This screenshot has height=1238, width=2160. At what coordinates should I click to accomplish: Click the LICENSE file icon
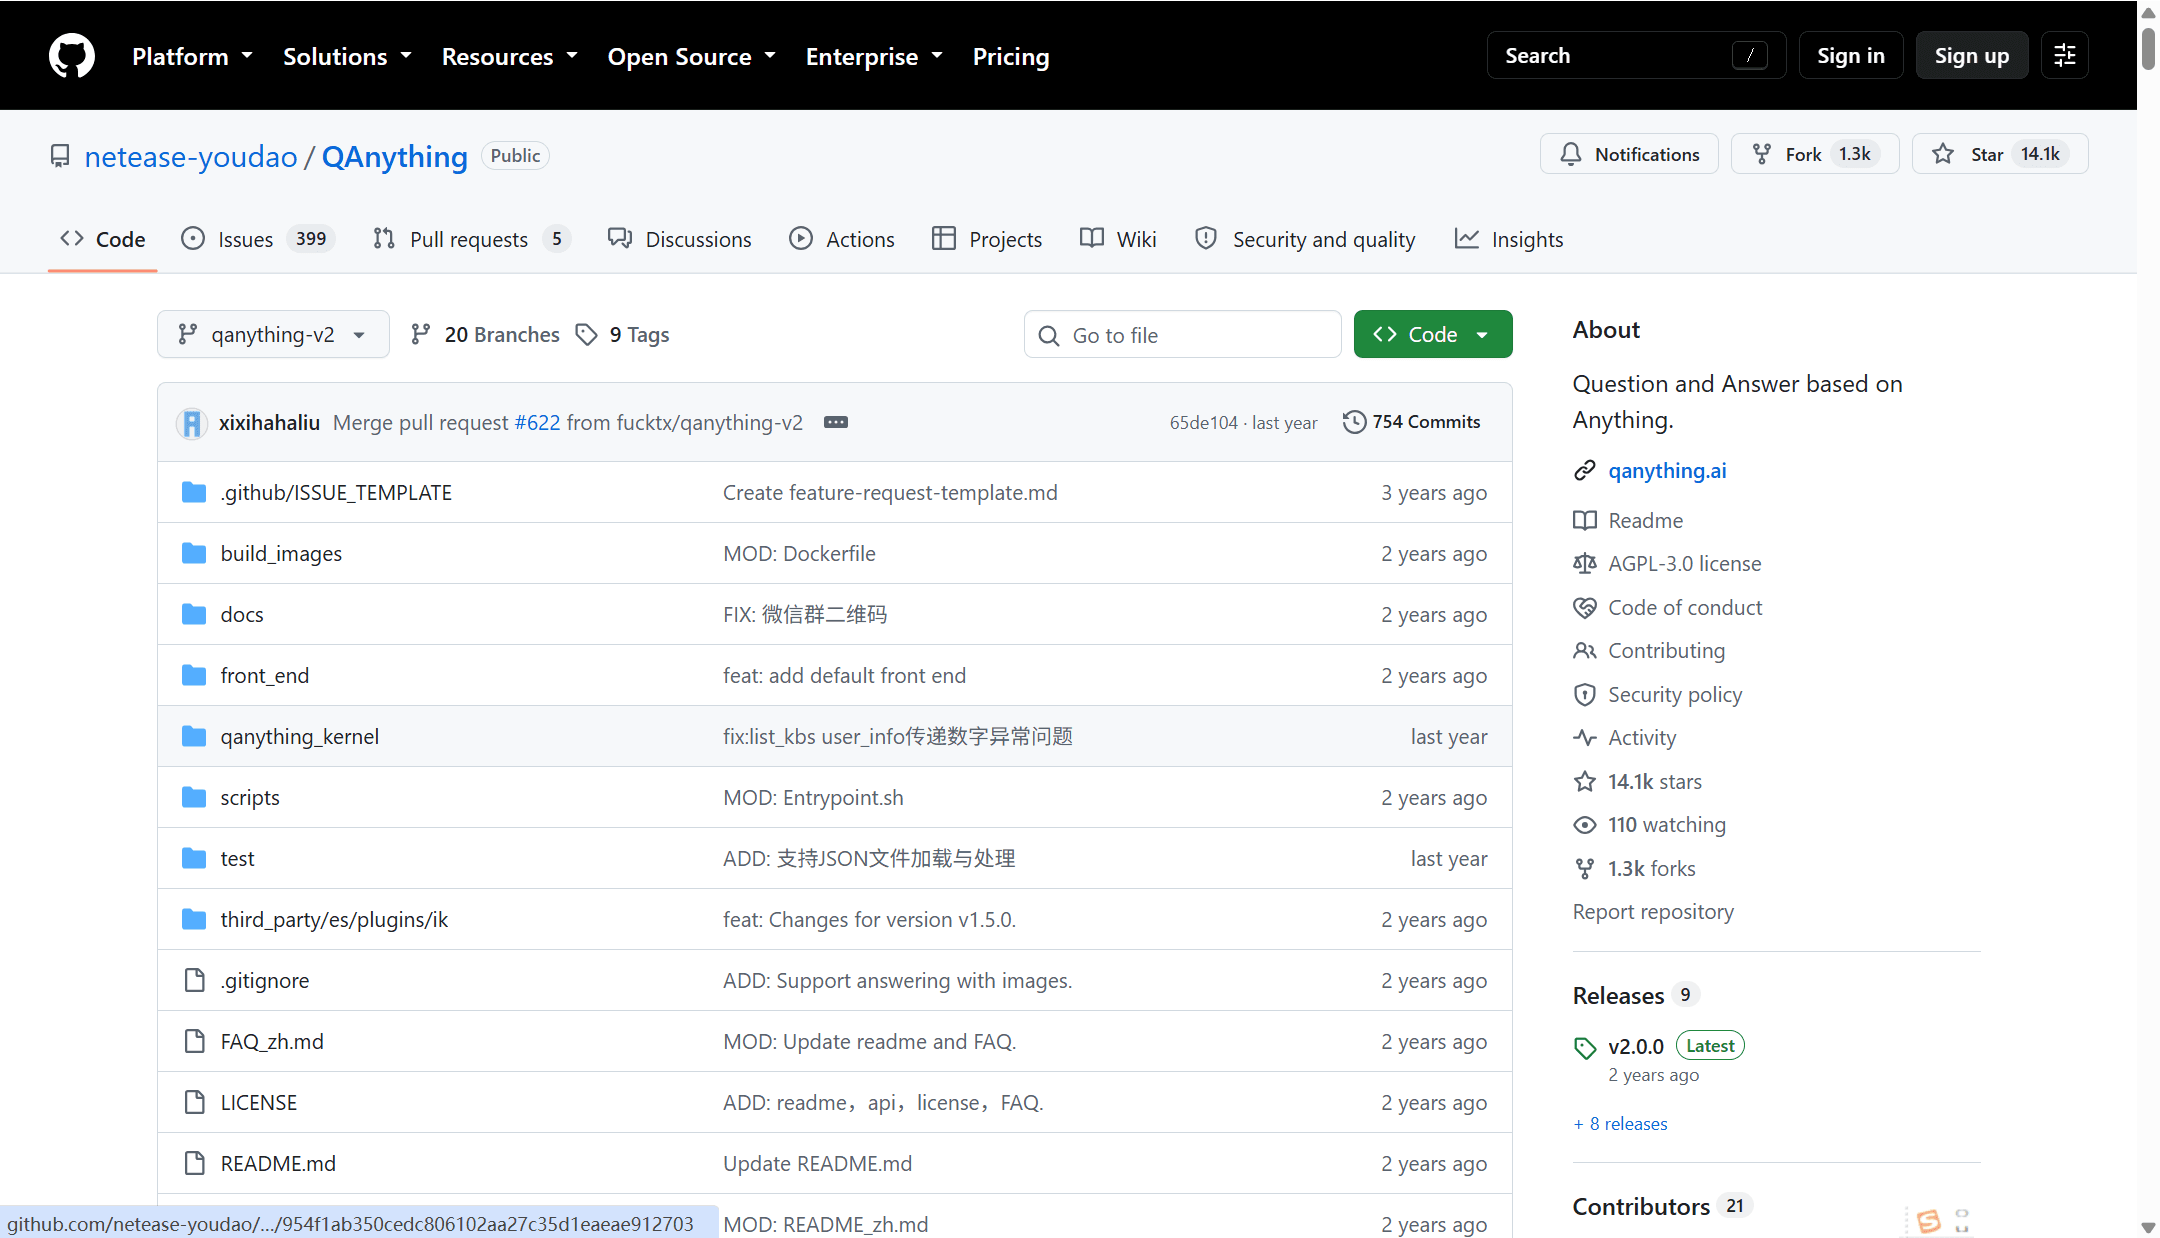195,1102
